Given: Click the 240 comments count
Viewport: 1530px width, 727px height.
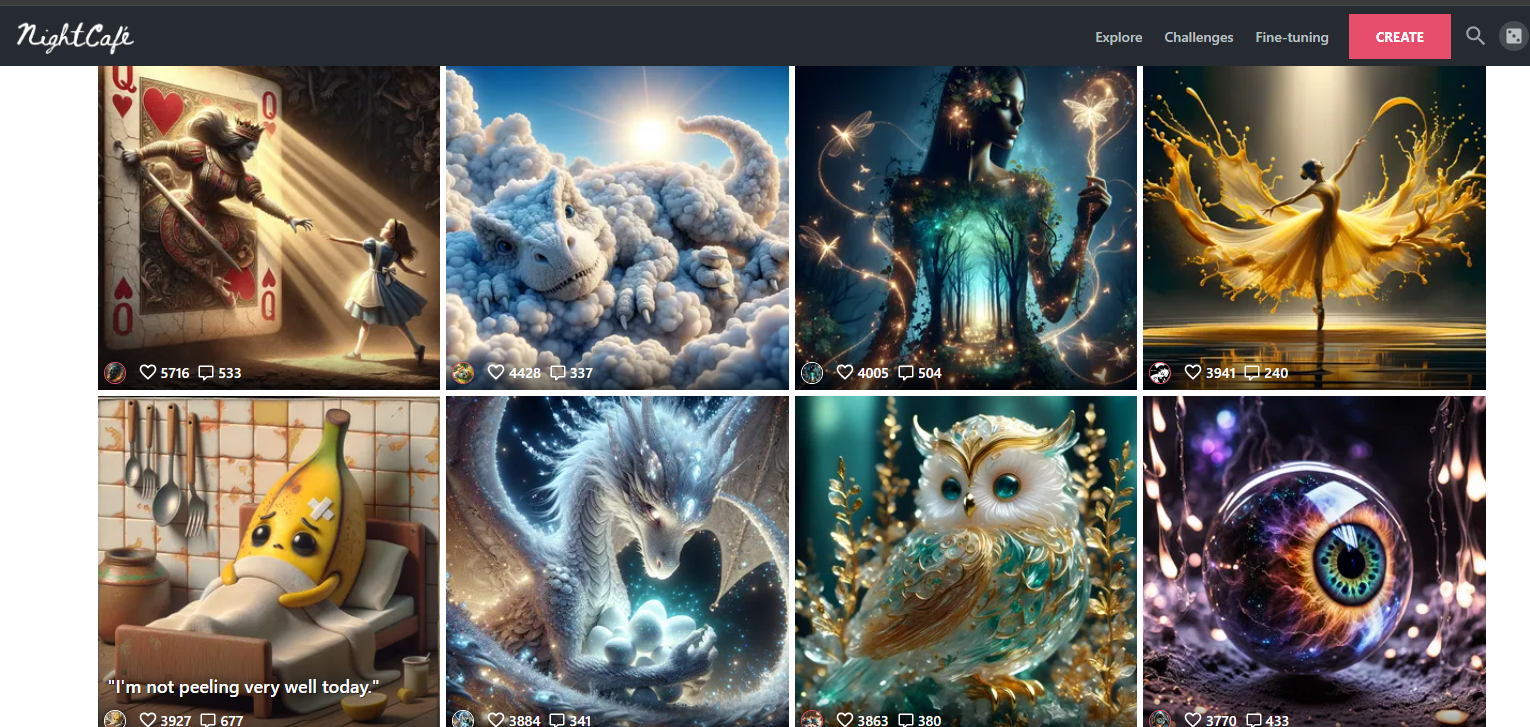Looking at the screenshot, I should tap(1276, 372).
